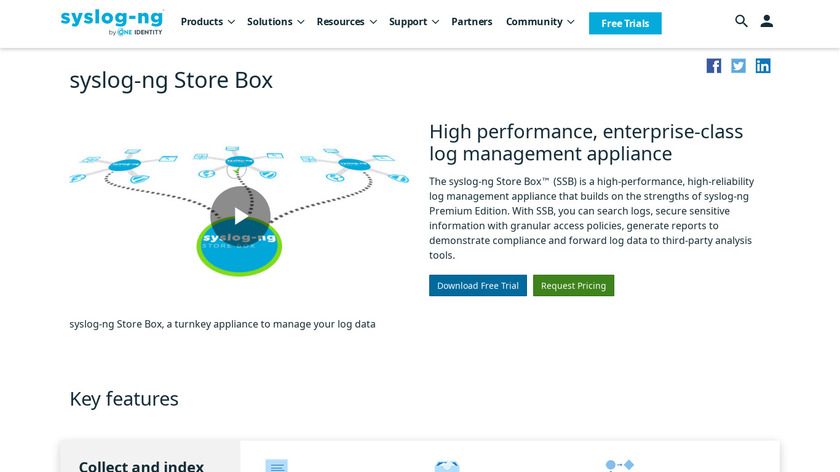Click the green Request Pricing button
Image resolution: width=840 pixels, height=472 pixels.
click(573, 286)
